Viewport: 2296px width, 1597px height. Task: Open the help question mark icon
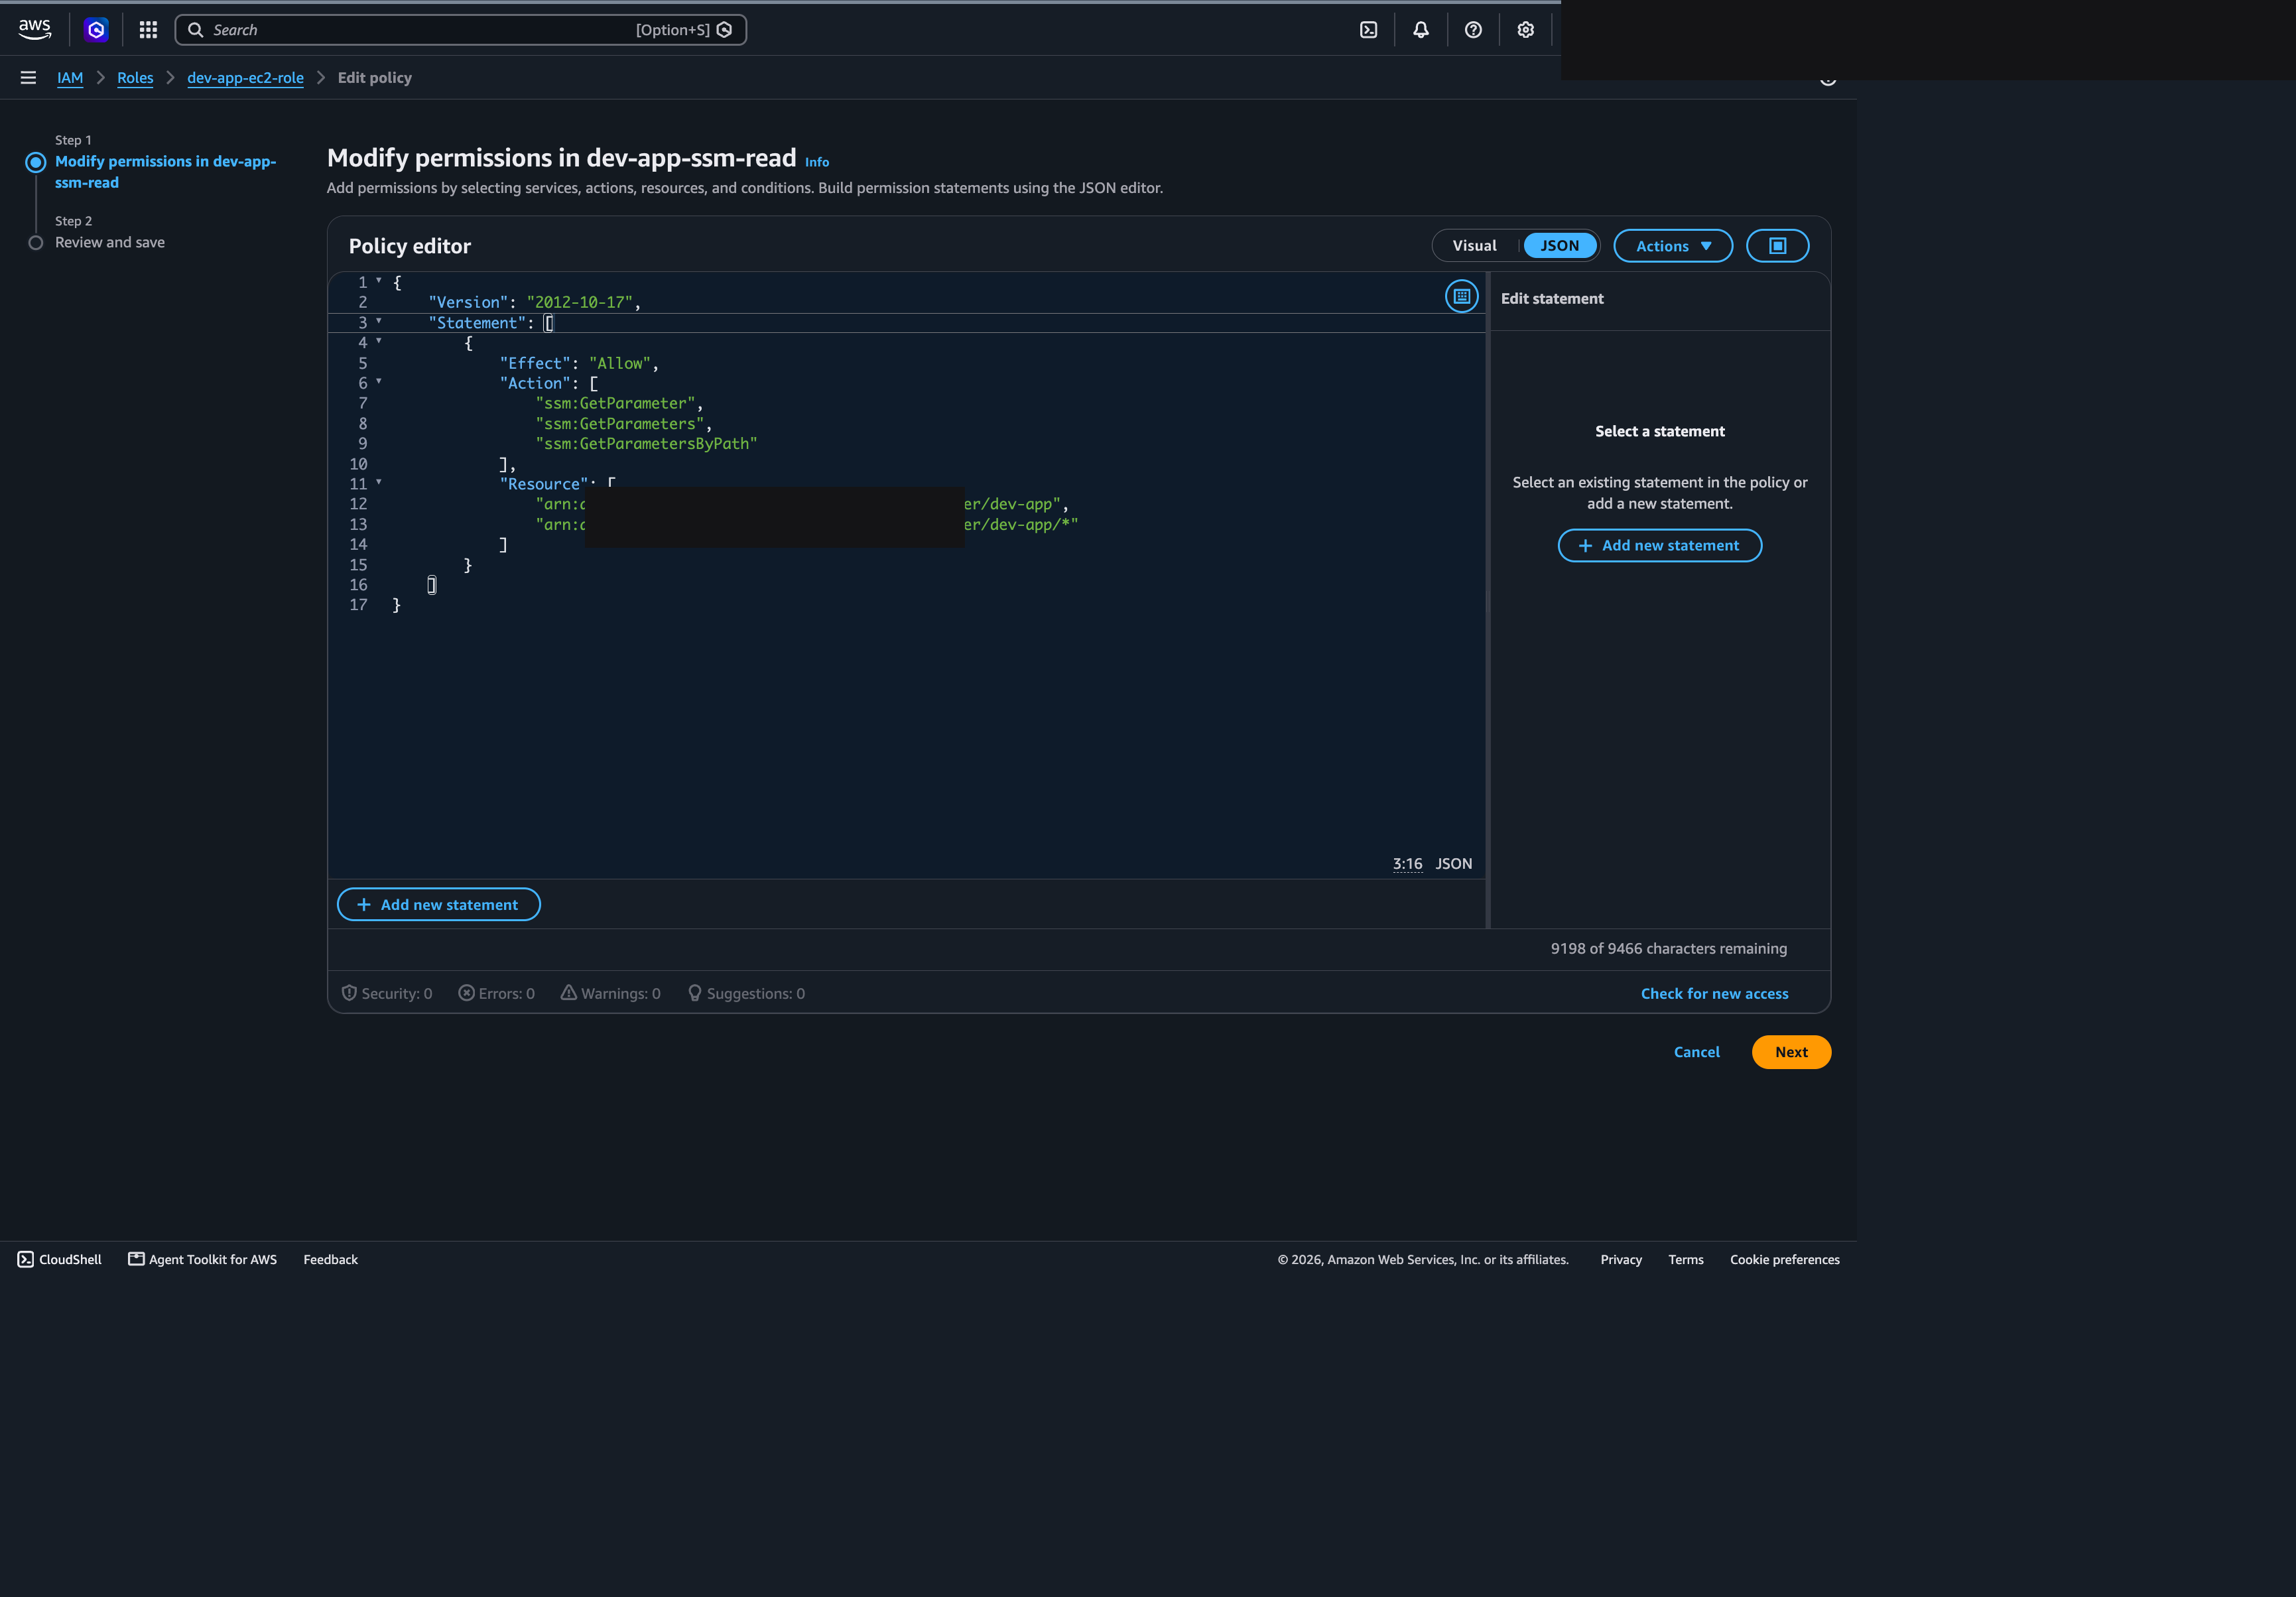1472,30
